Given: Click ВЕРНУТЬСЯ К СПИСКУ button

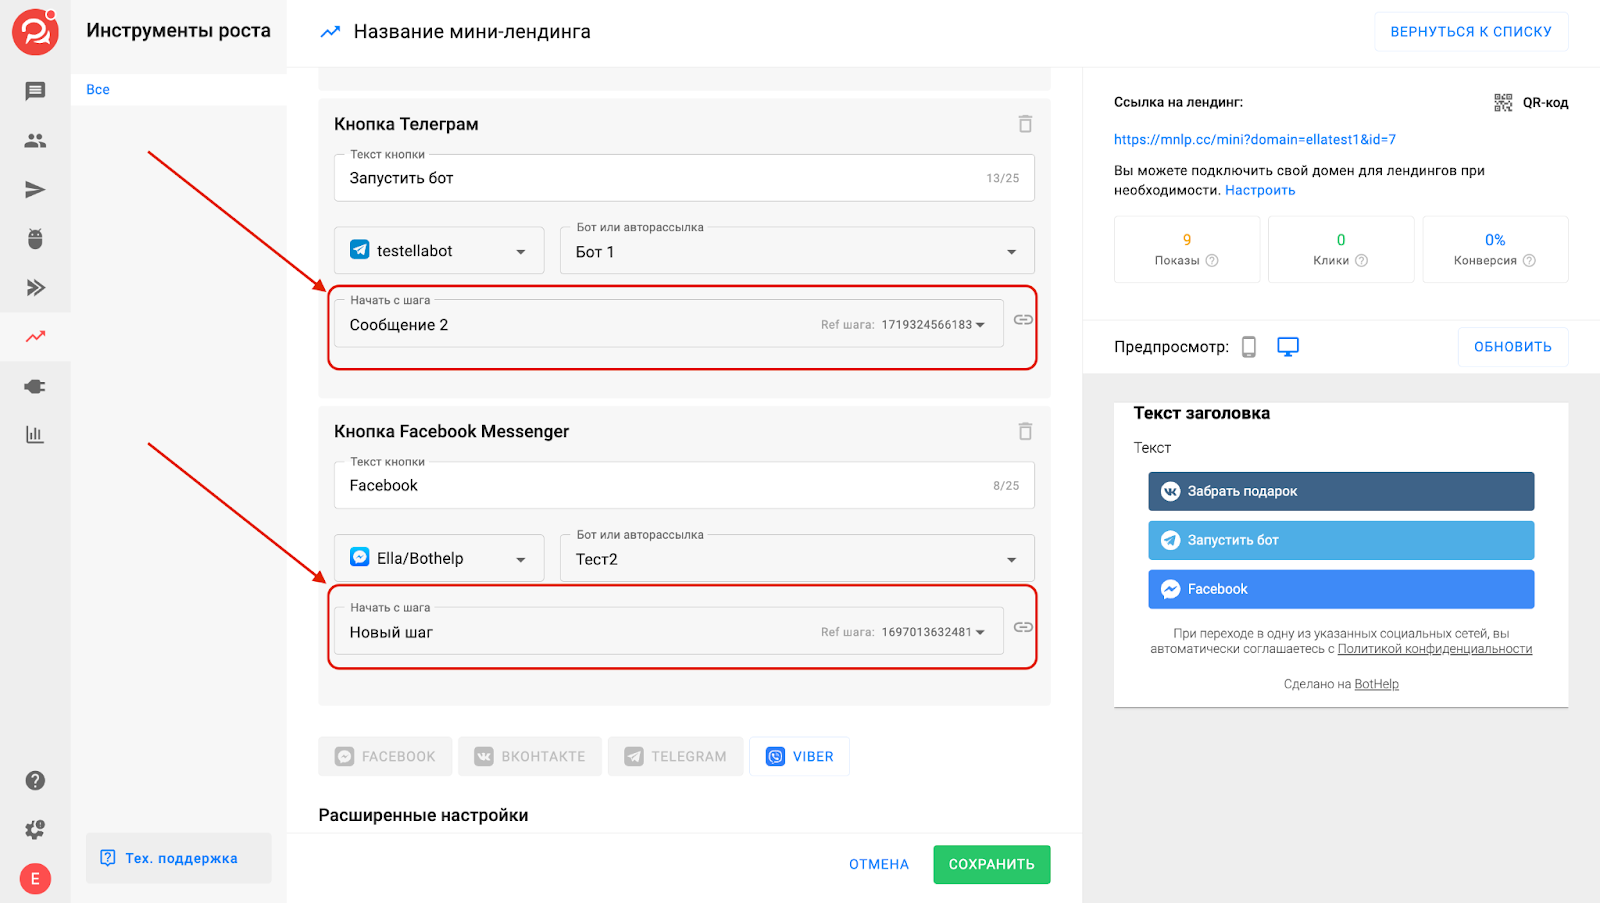Looking at the screenshot, I should click(1470, 31).
